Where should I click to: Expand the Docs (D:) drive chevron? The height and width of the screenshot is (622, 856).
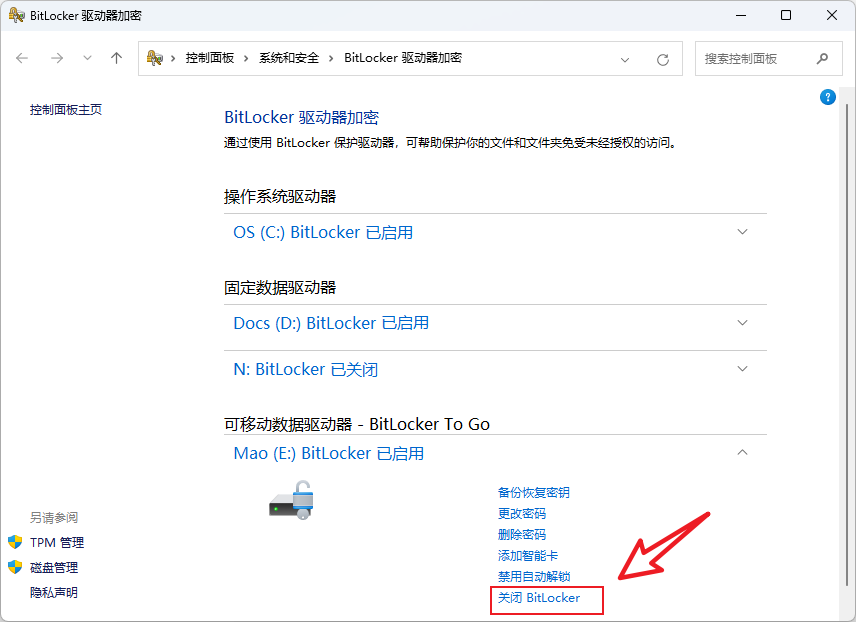click(x=742, y=323)
